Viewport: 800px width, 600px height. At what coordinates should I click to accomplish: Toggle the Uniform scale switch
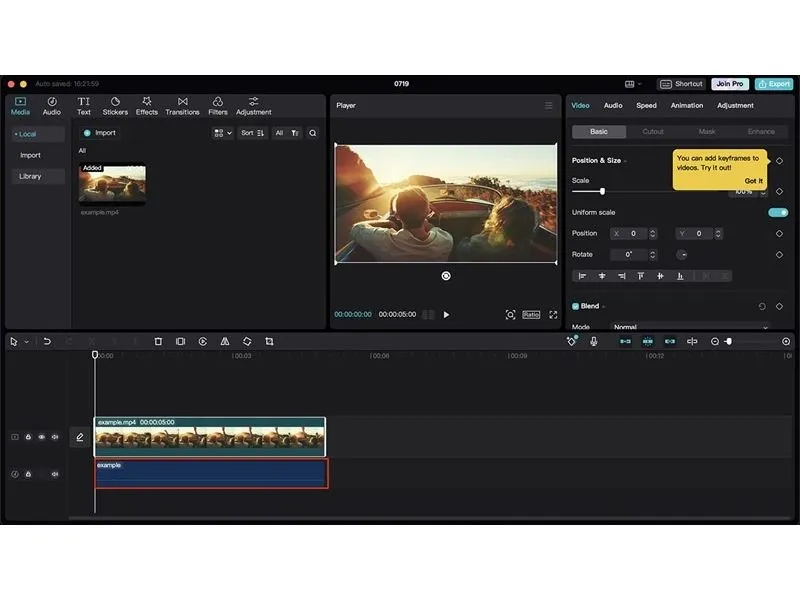(x=778, y=212)
